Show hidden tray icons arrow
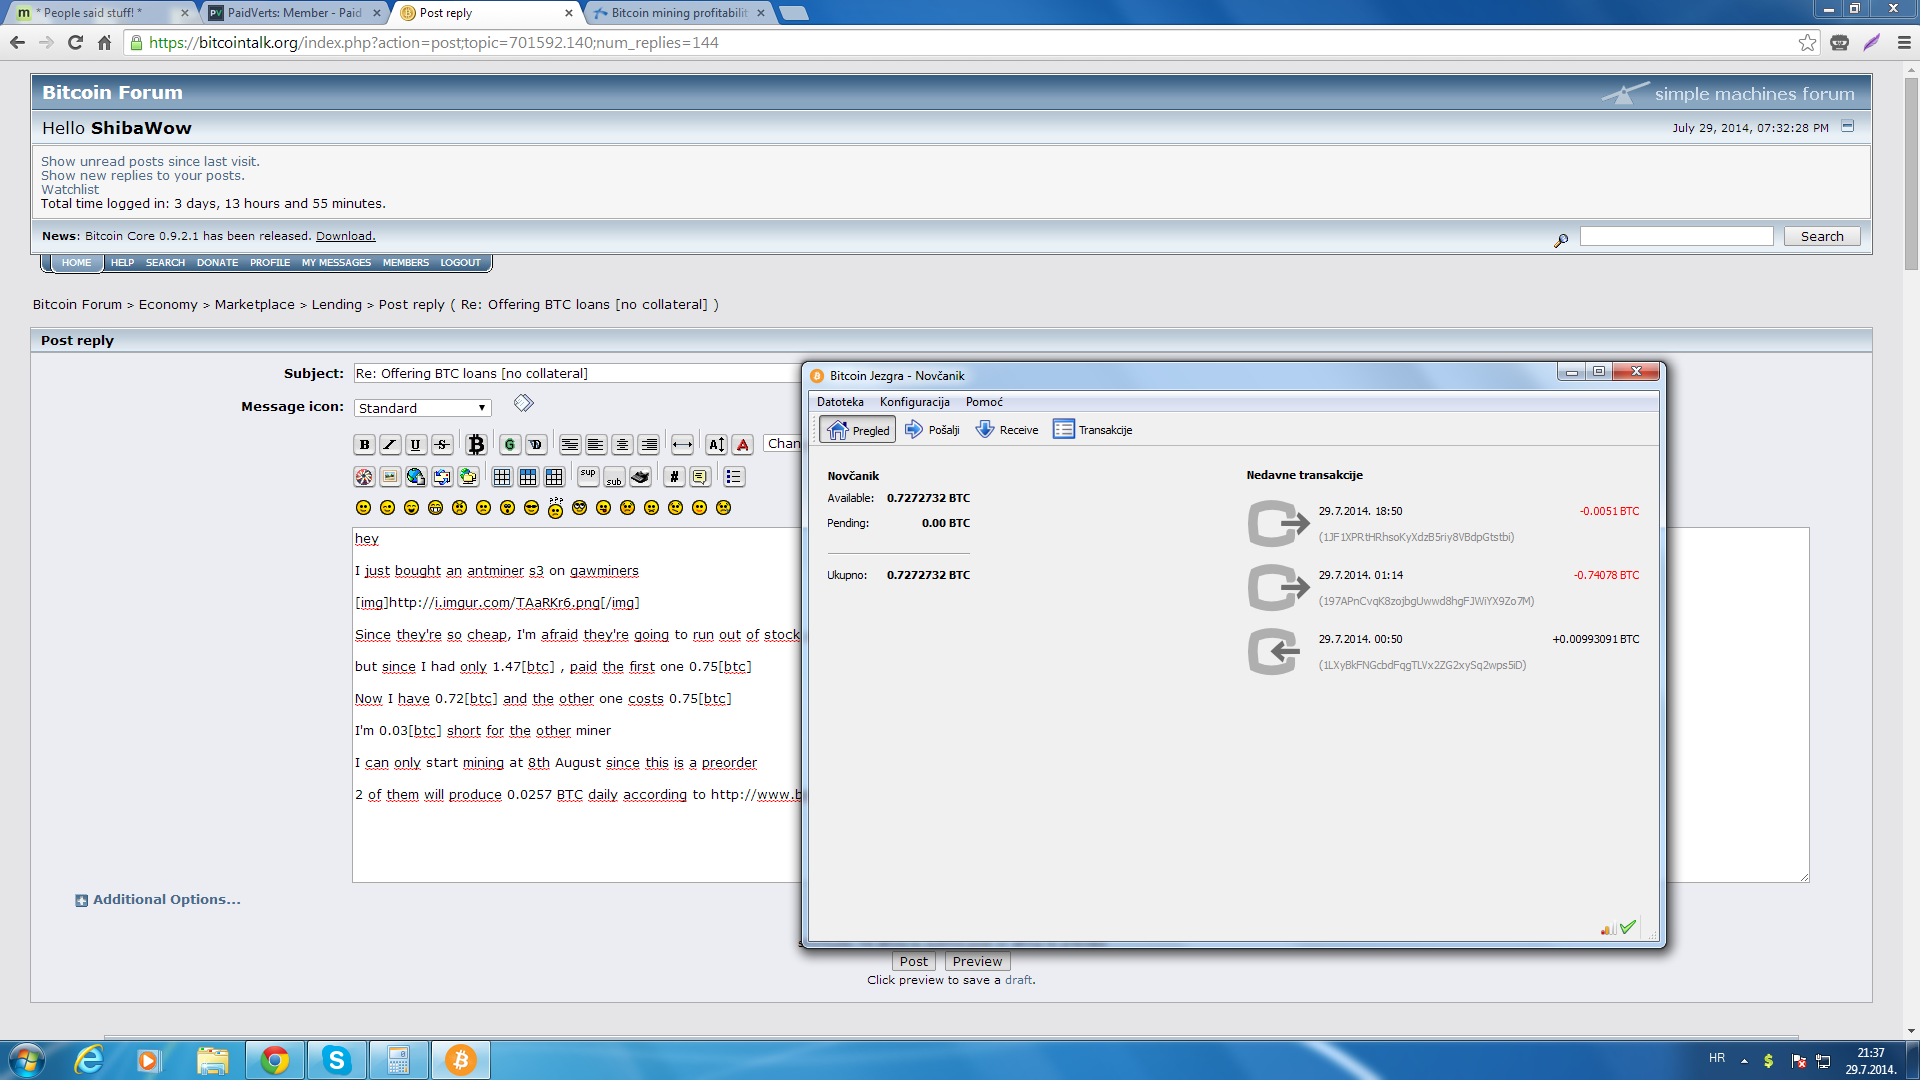Image resolution: width=1920 pixels, height=1080 pixels. click(1744, 1060)
